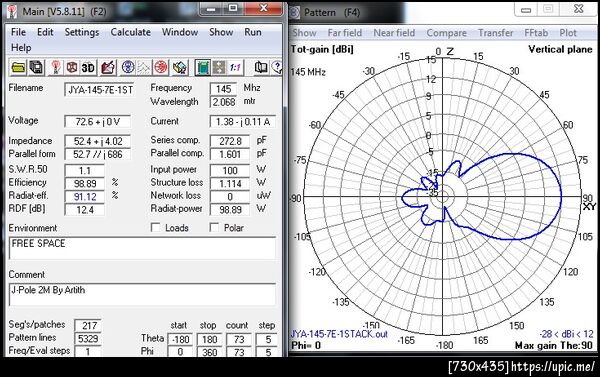Screen dimensions: 600x377
Task: Click the RDF [dB] field showing 12.4
Action: tap(85, 210)
